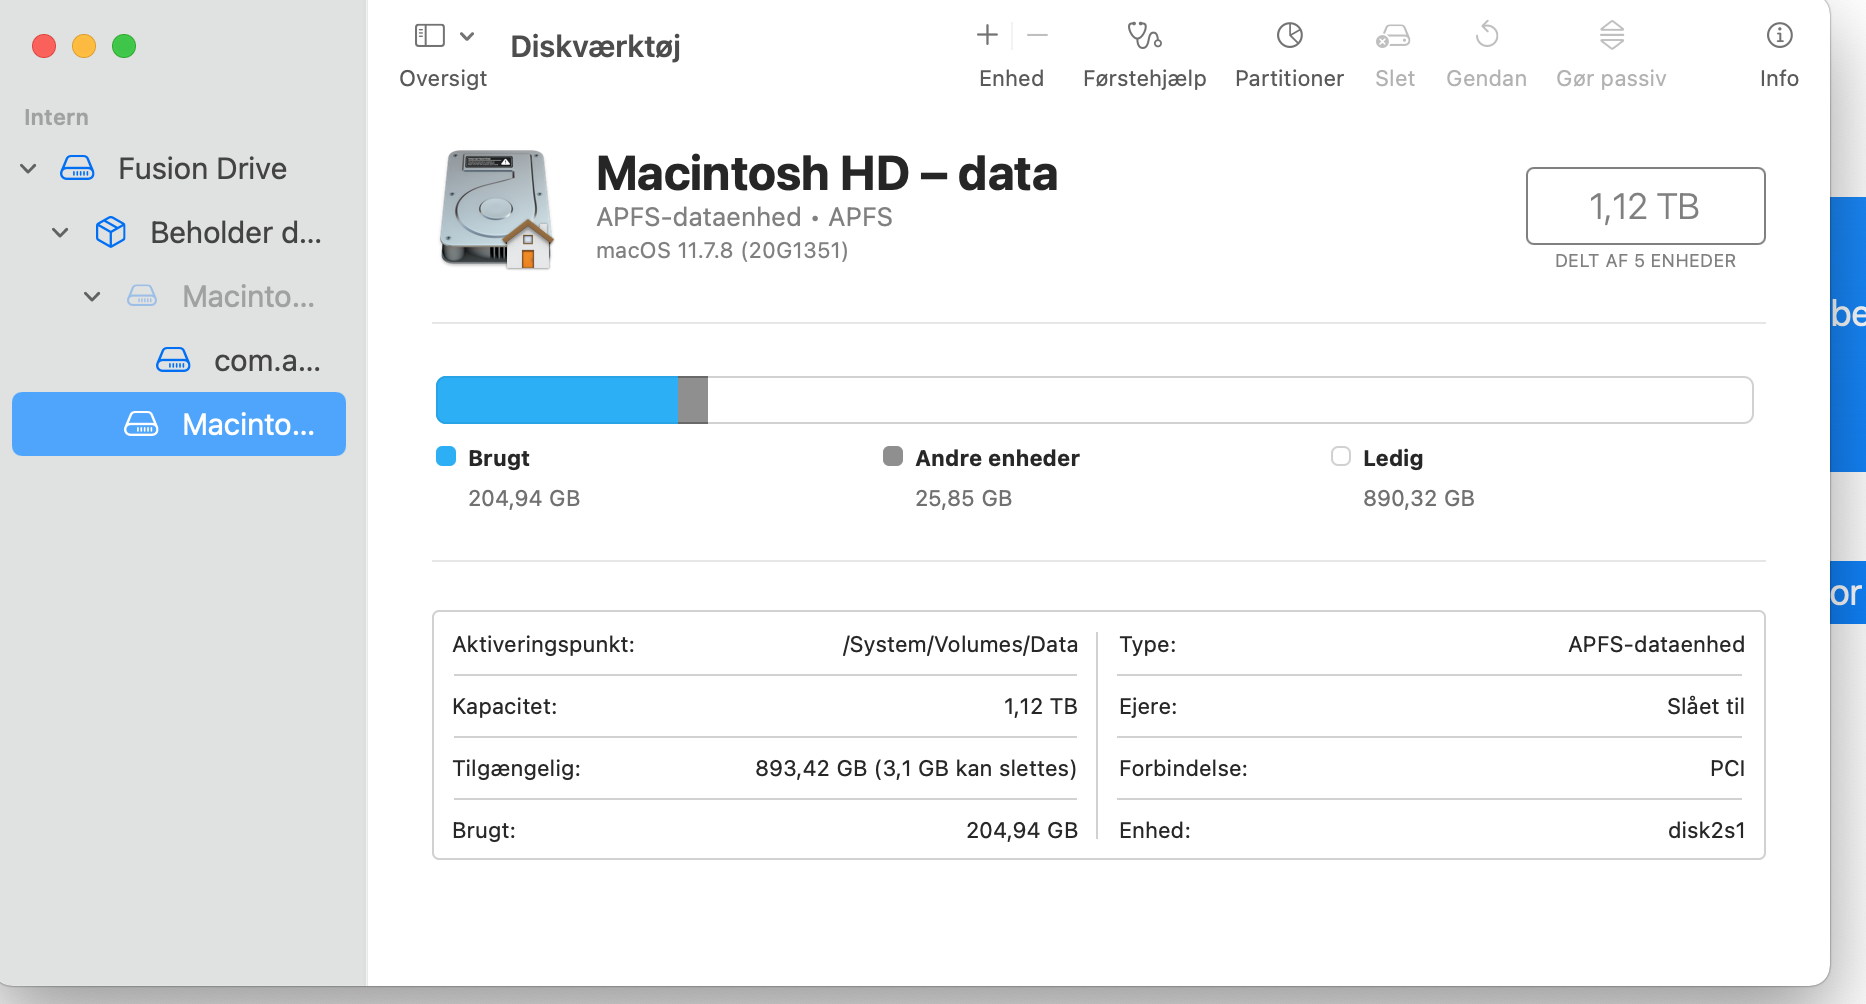The image size is (1866, 1004).
Task: Click the Diskværktøj window title
Action: pyautogui.click(x=595, y=46)
